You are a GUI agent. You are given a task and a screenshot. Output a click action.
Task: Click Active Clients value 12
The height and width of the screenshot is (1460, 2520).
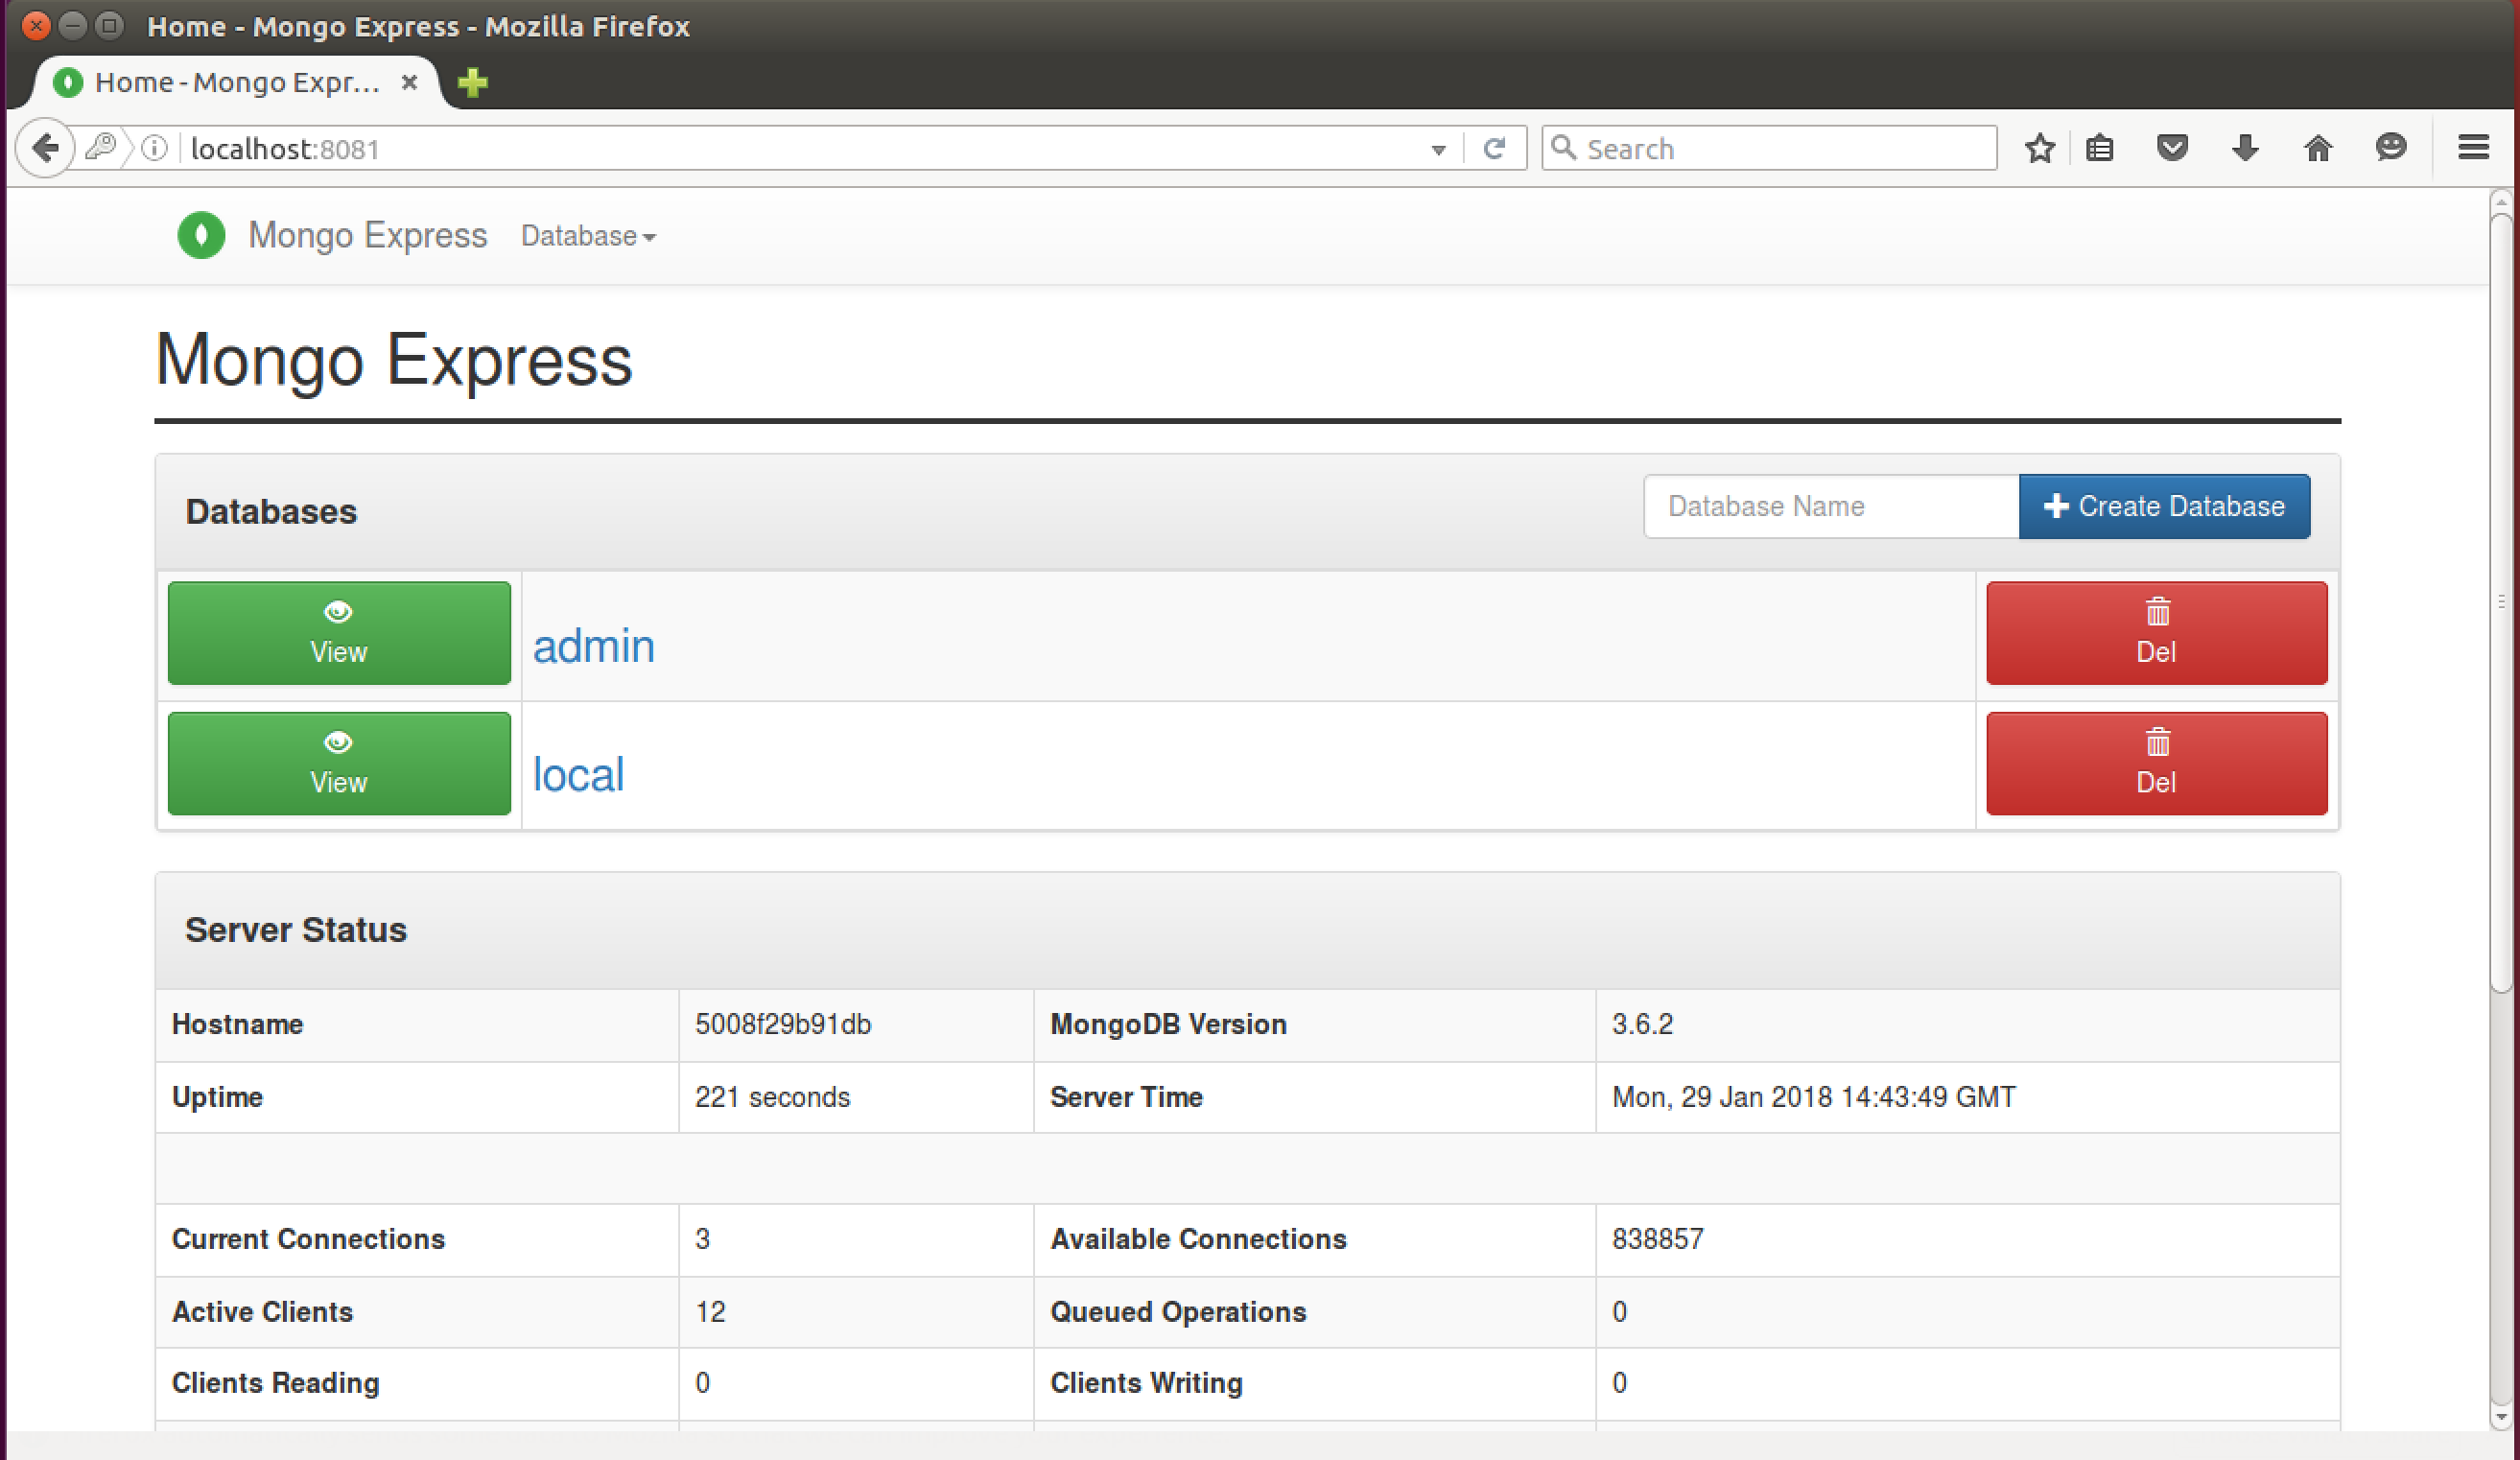coord(710,1311)
